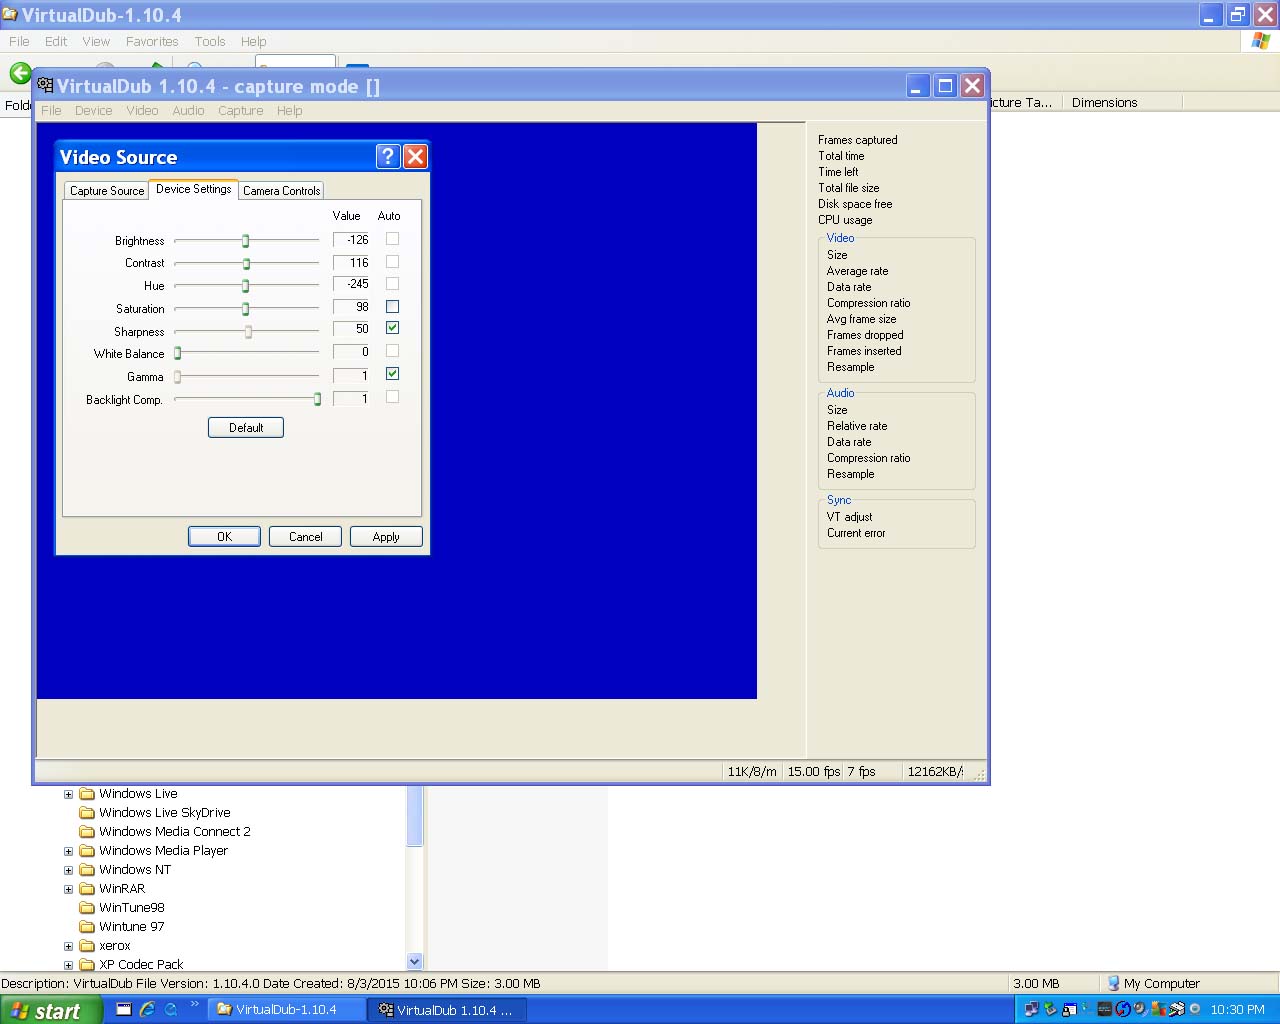Click the Windows Live folder icon
Screen dimensions: 1280x1024
(x=87, y=794)
